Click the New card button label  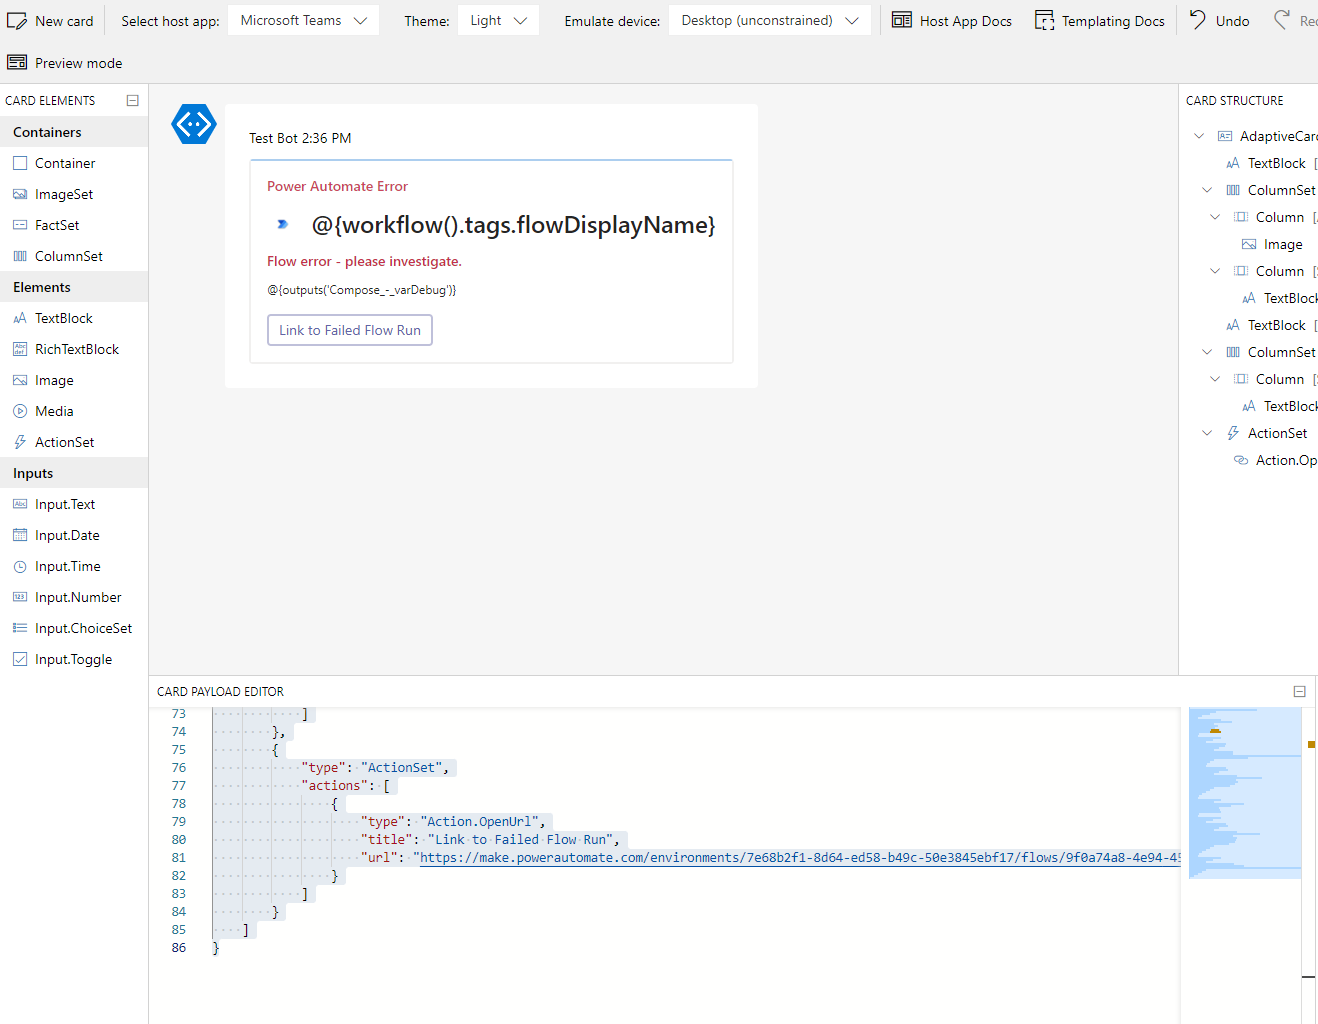[64, 21]
